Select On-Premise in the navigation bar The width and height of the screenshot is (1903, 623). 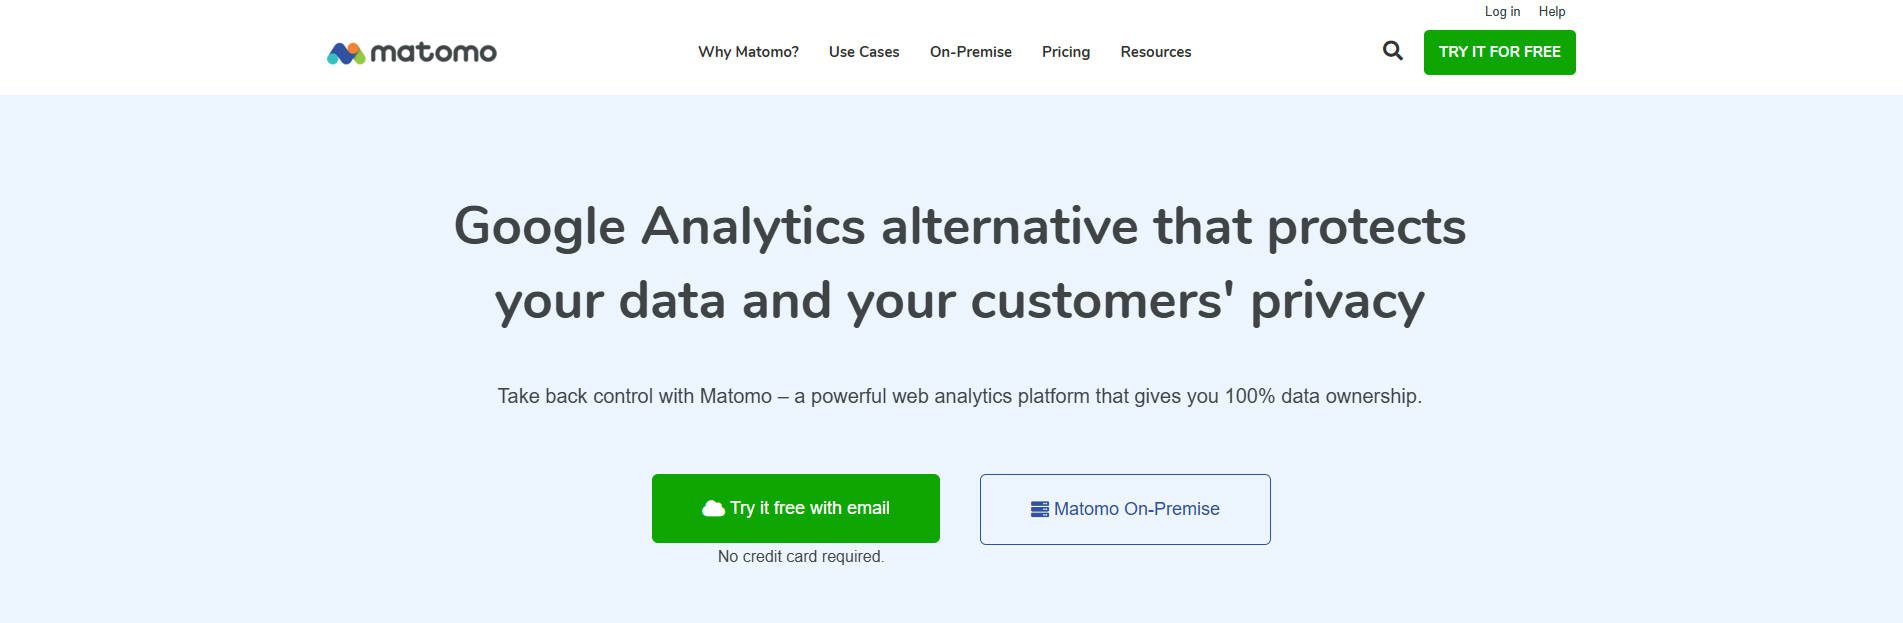(x=970, y=52)
